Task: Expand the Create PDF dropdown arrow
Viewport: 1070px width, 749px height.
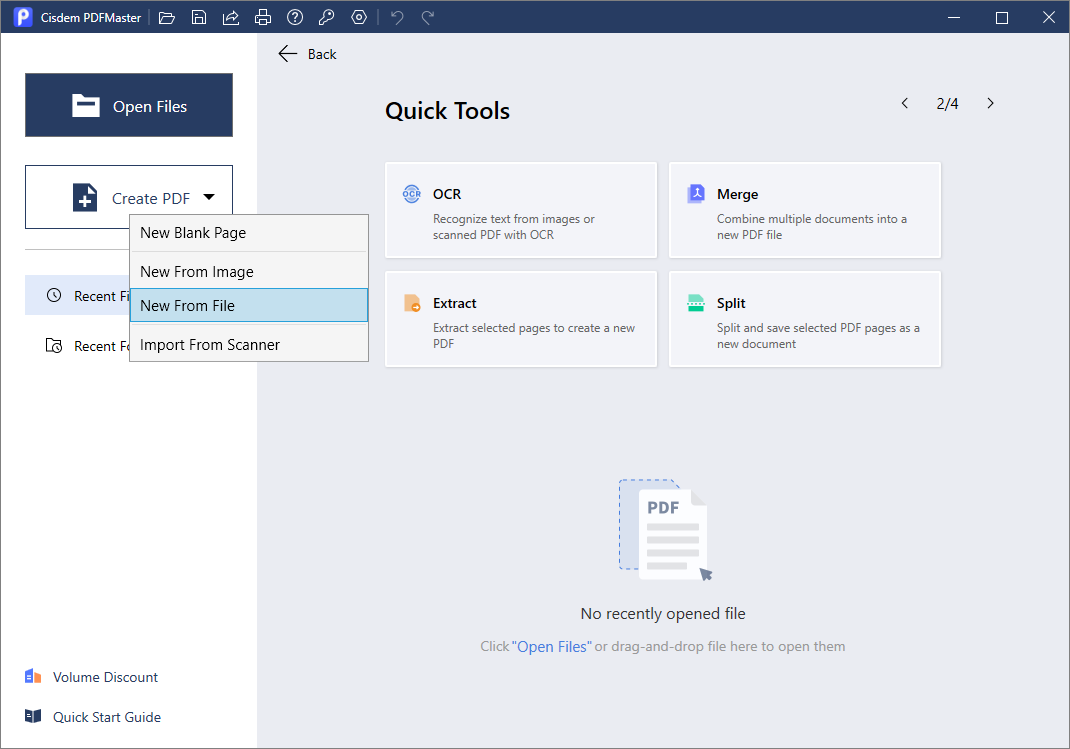Action: pos(209,197)
